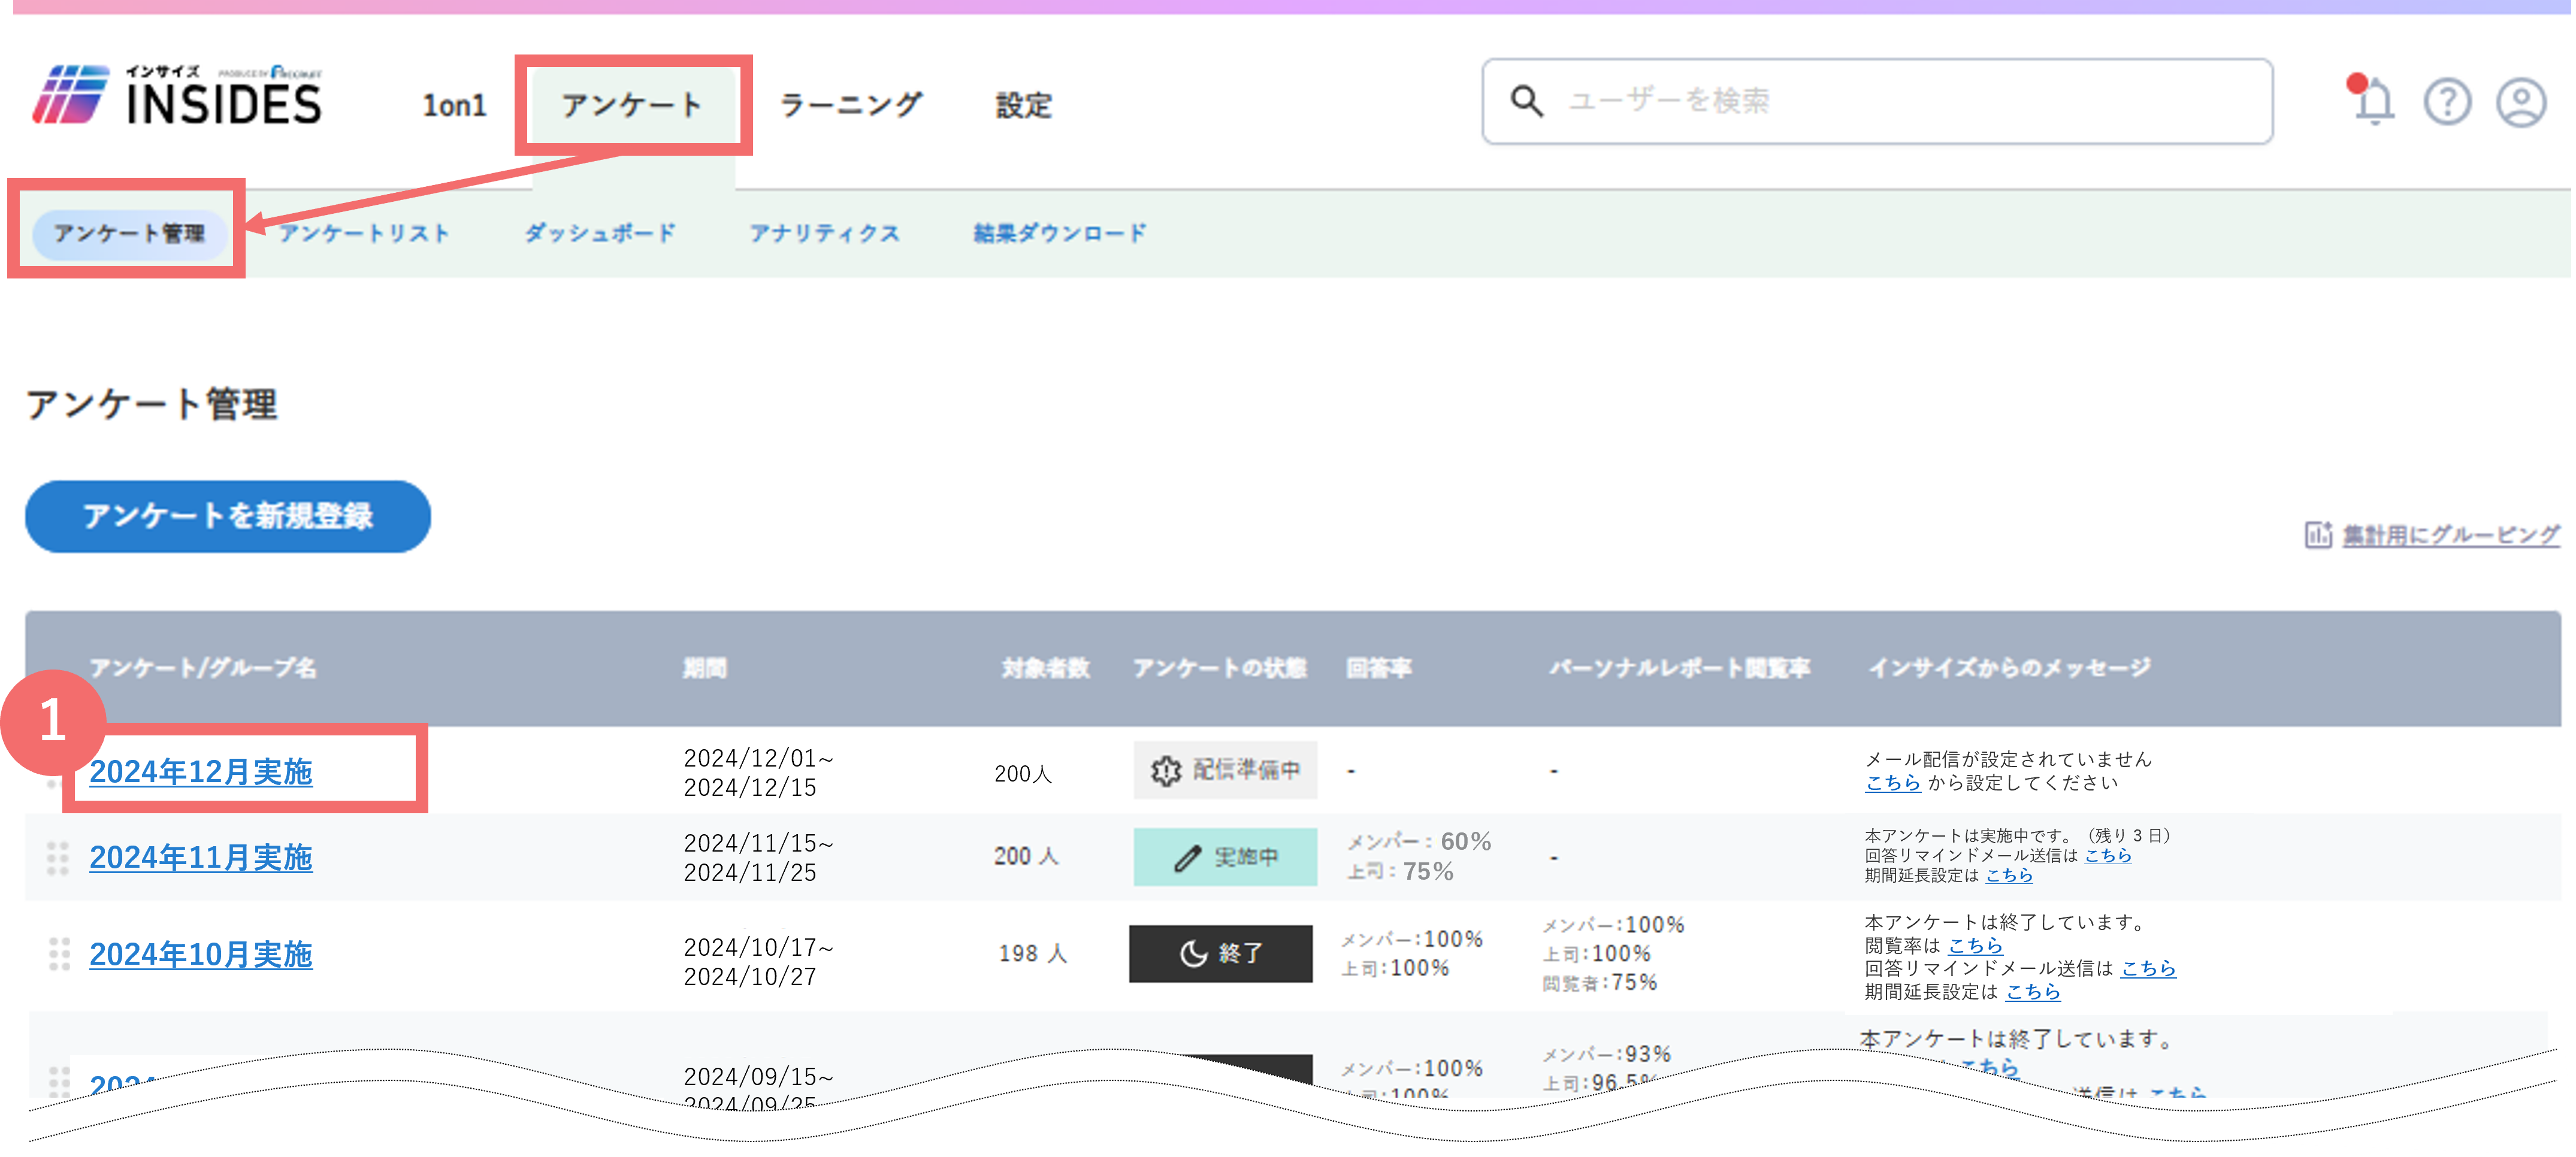Click the パーソナルレポート閲覧率 column header
This screenshot has width=2576, height=1157.
click(x=1679, y=668)
